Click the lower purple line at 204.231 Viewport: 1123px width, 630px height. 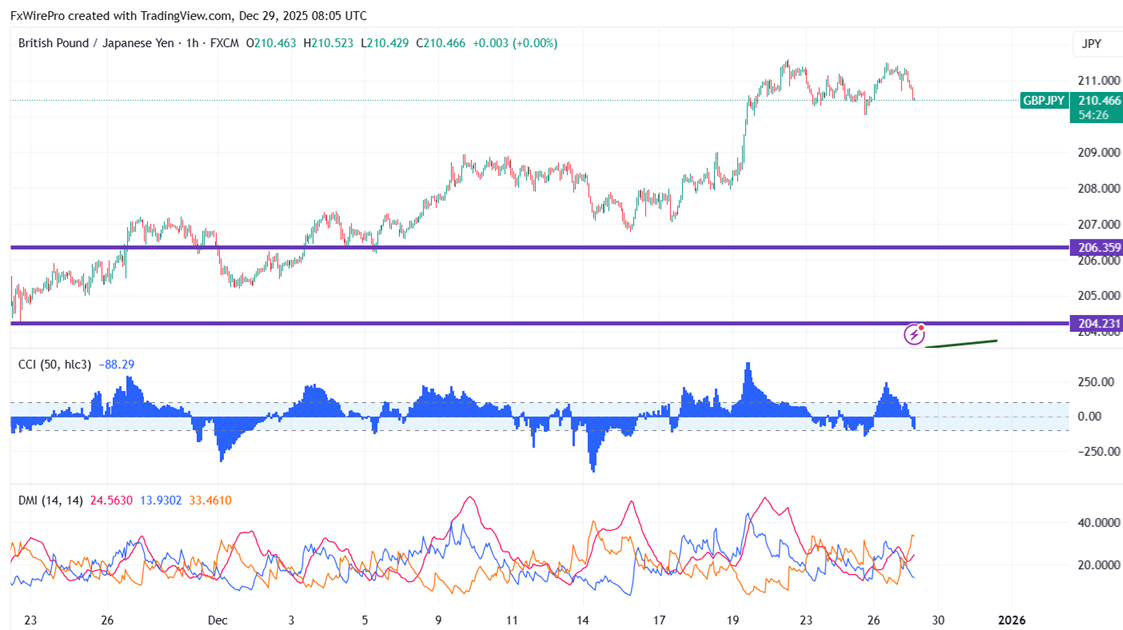pyautogui.click(x=539, y=324)
